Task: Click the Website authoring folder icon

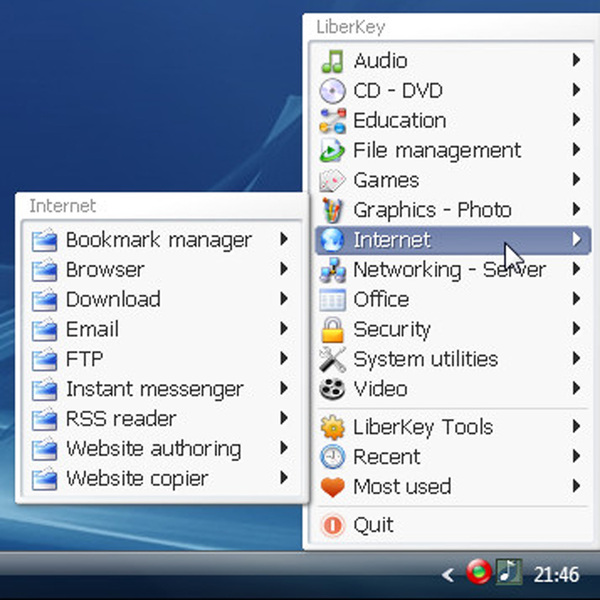Action: [x=44, y=449]
